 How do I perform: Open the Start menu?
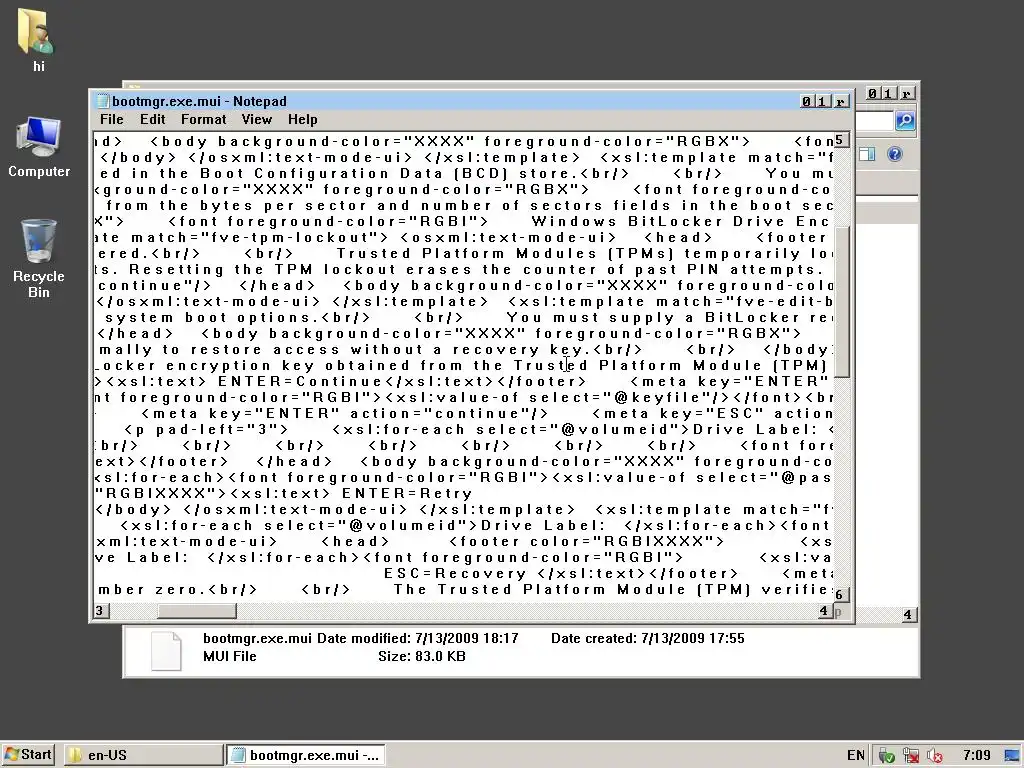point(28,755)
